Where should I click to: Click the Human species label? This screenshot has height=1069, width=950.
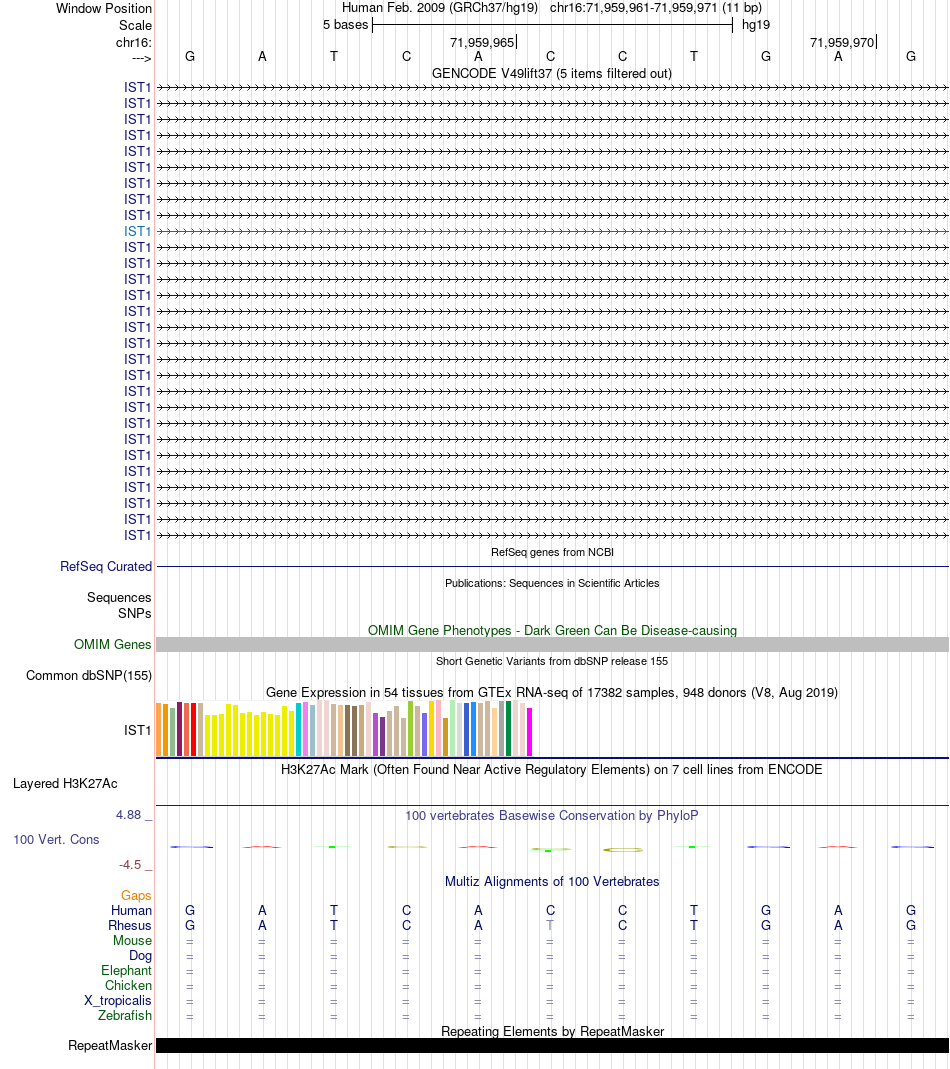point(131,910)
